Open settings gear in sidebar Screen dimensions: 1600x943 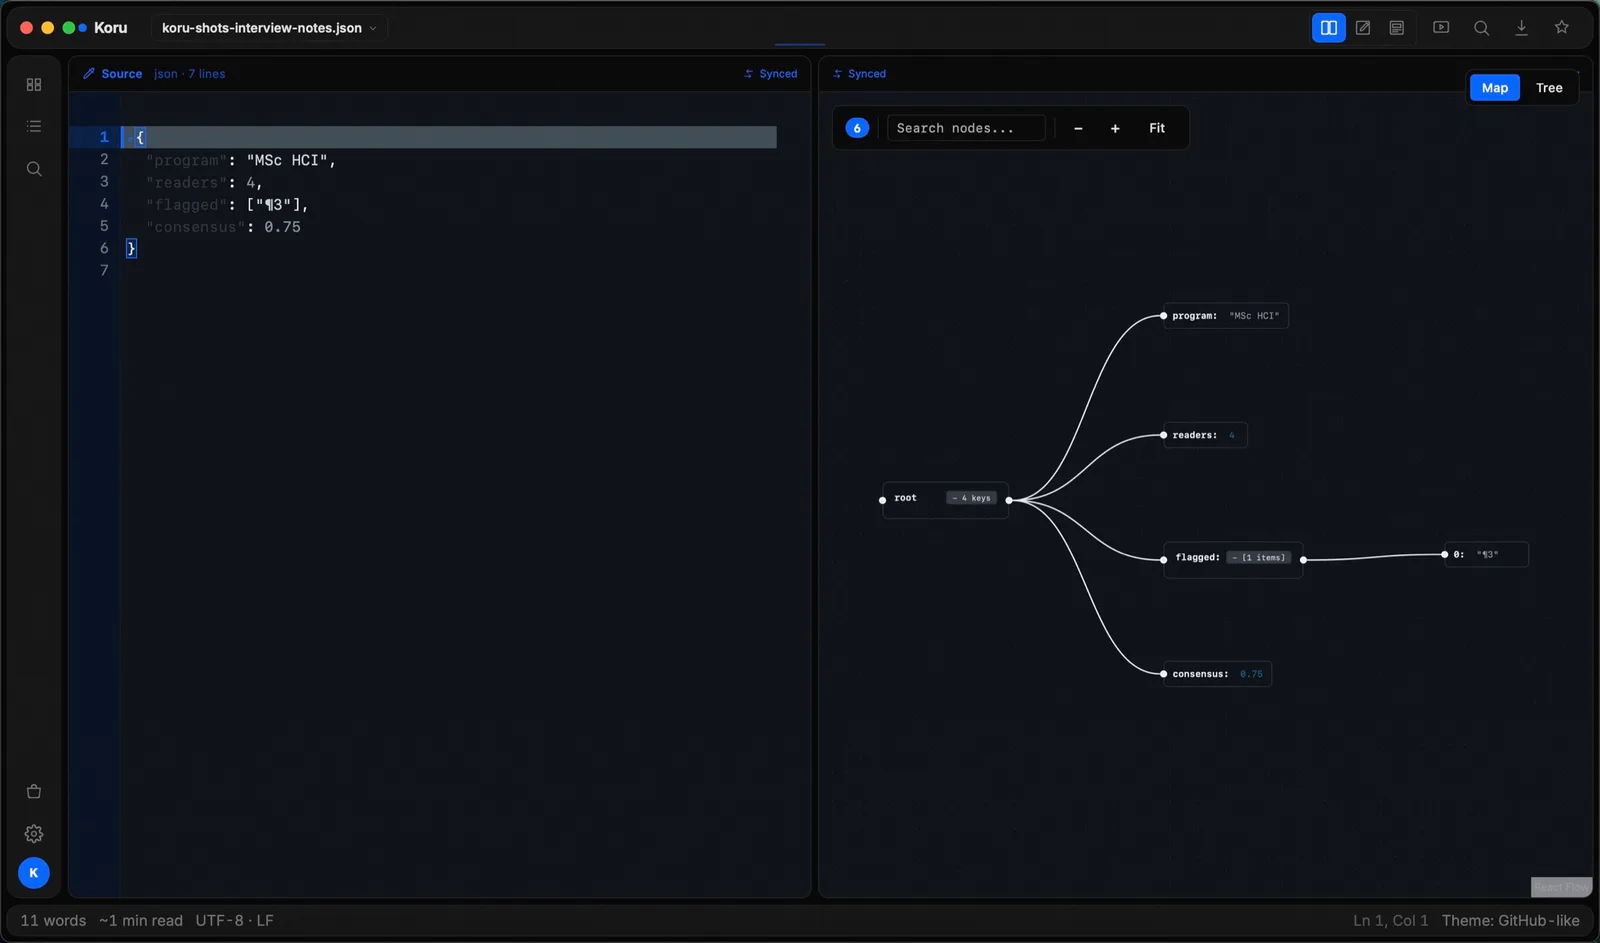(34, 833)
